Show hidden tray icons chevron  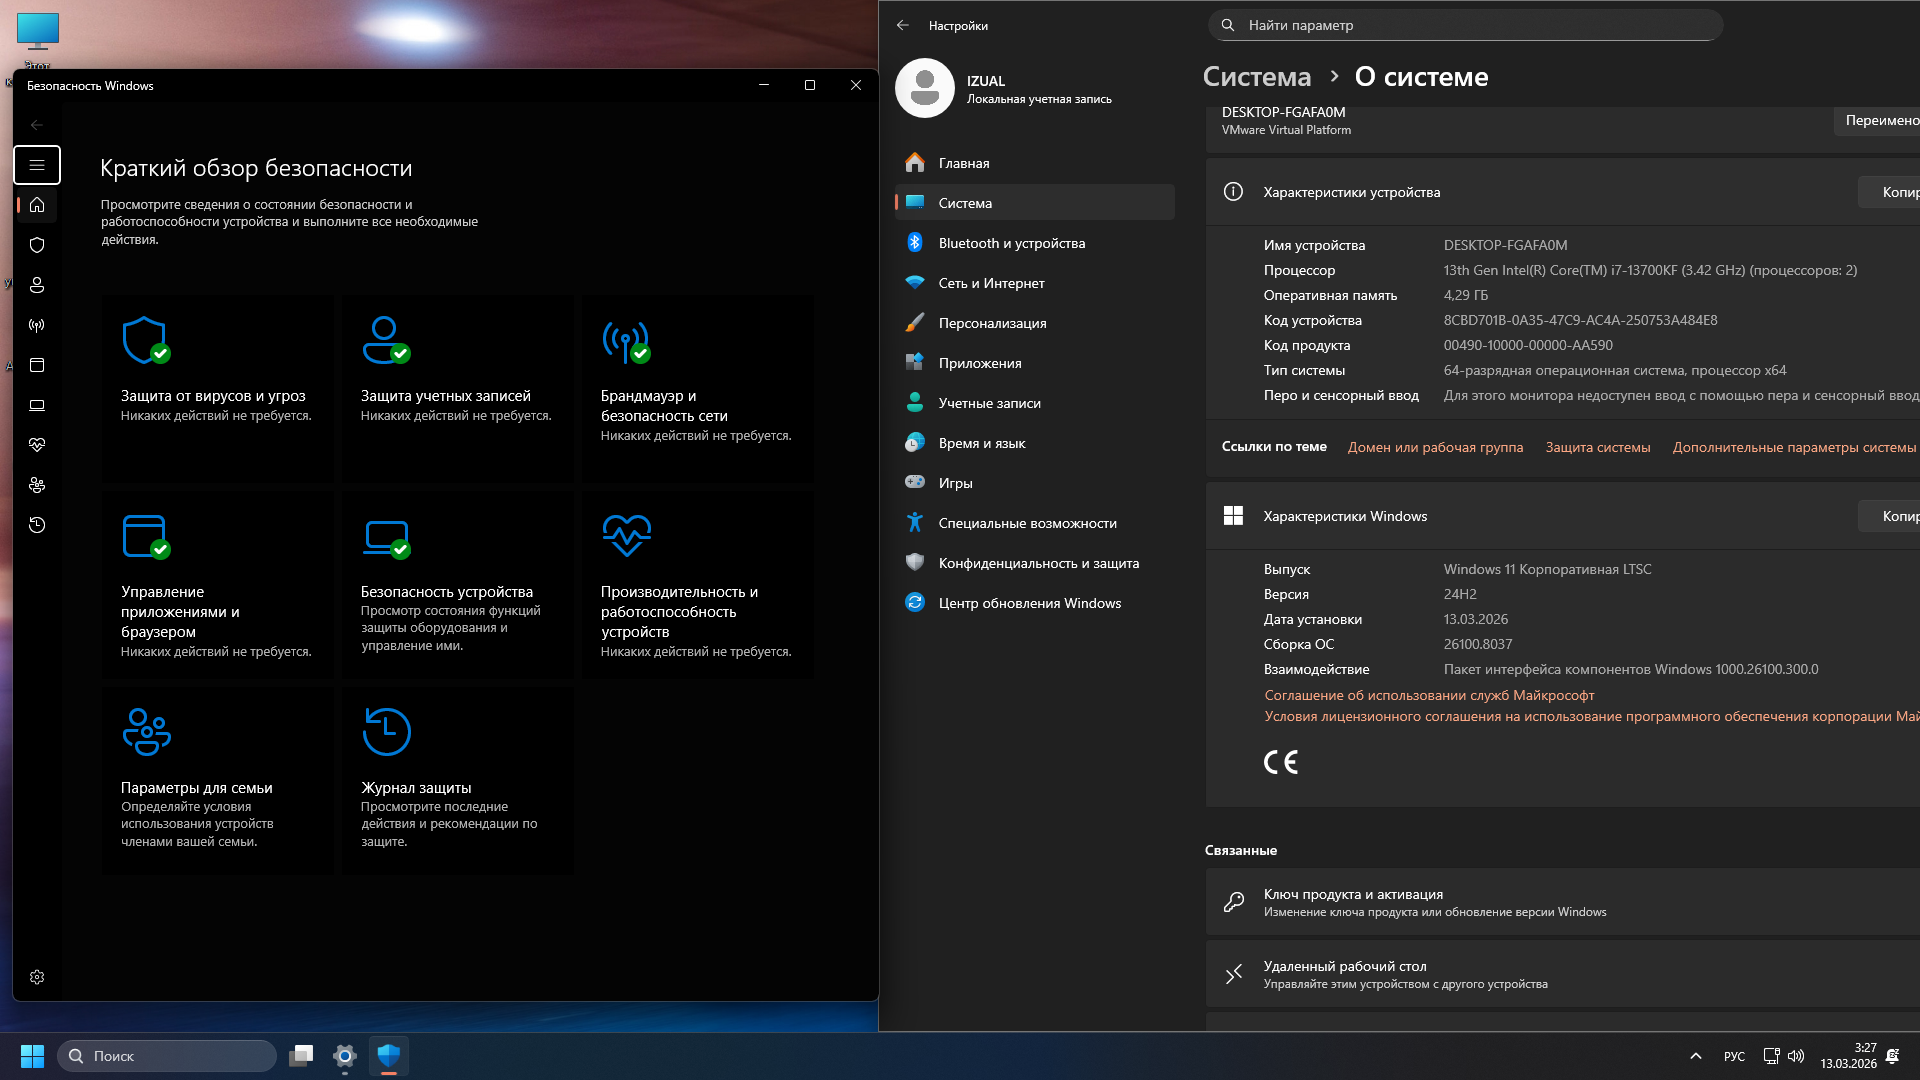[1695, 1056]
